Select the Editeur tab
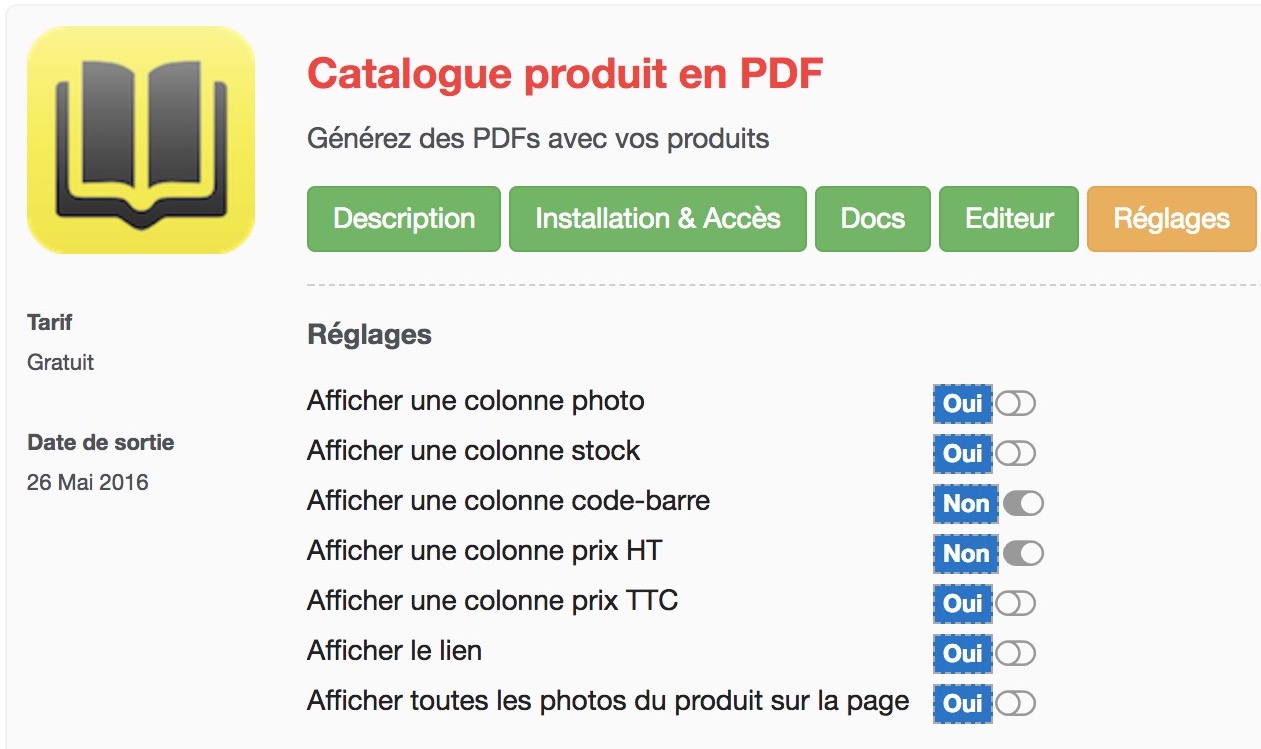1261x749 pixels. pyautogui.click(x=1009, y=219)
